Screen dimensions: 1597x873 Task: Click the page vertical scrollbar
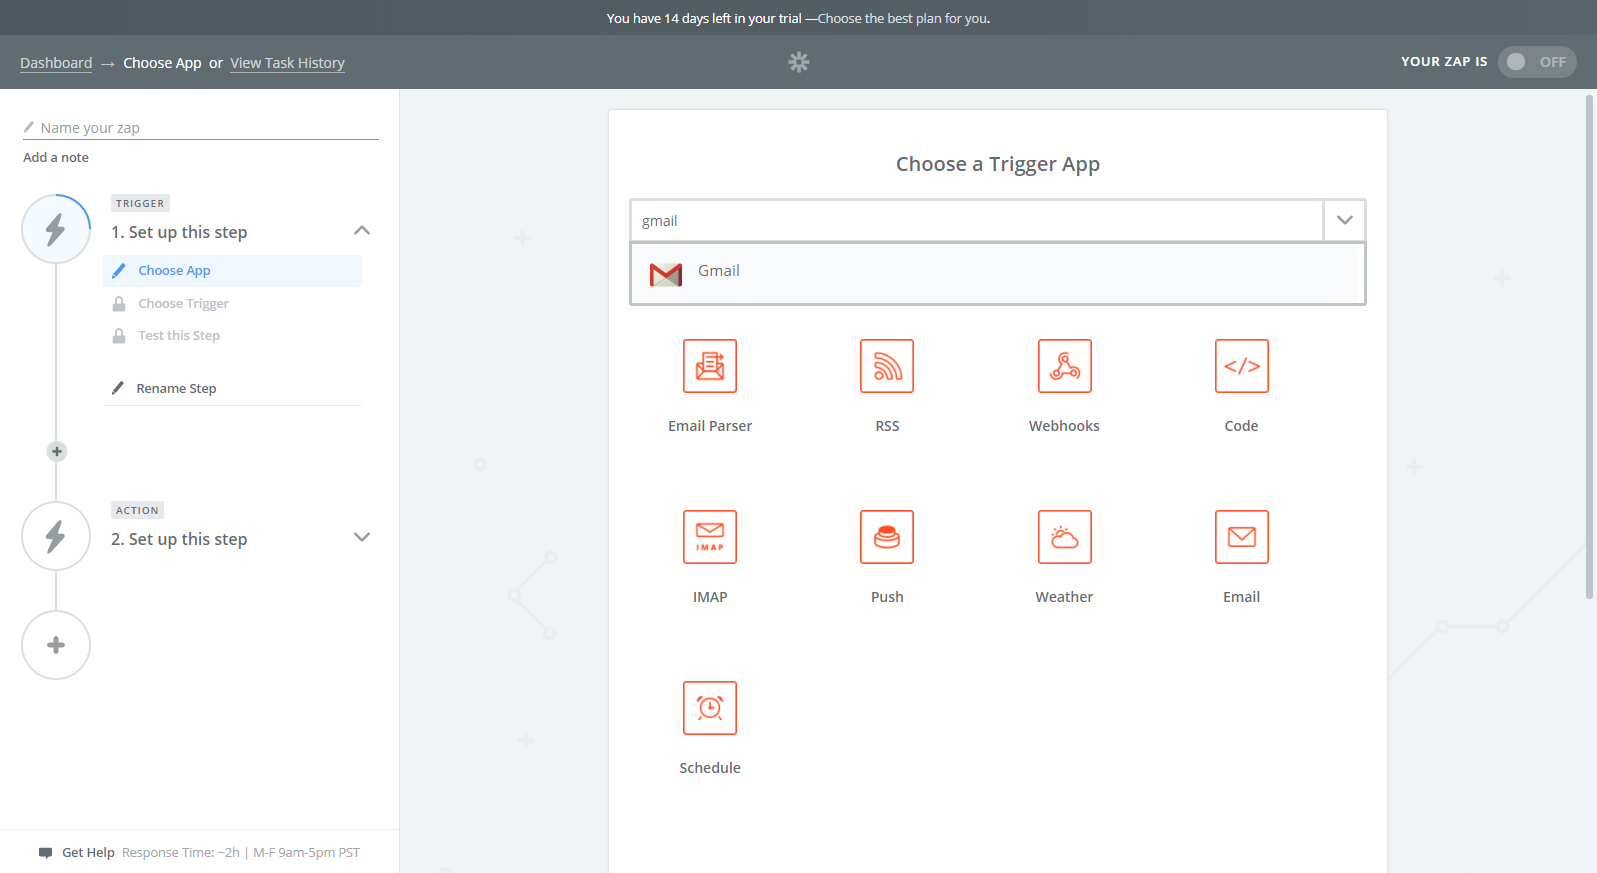pos(1590,347)
